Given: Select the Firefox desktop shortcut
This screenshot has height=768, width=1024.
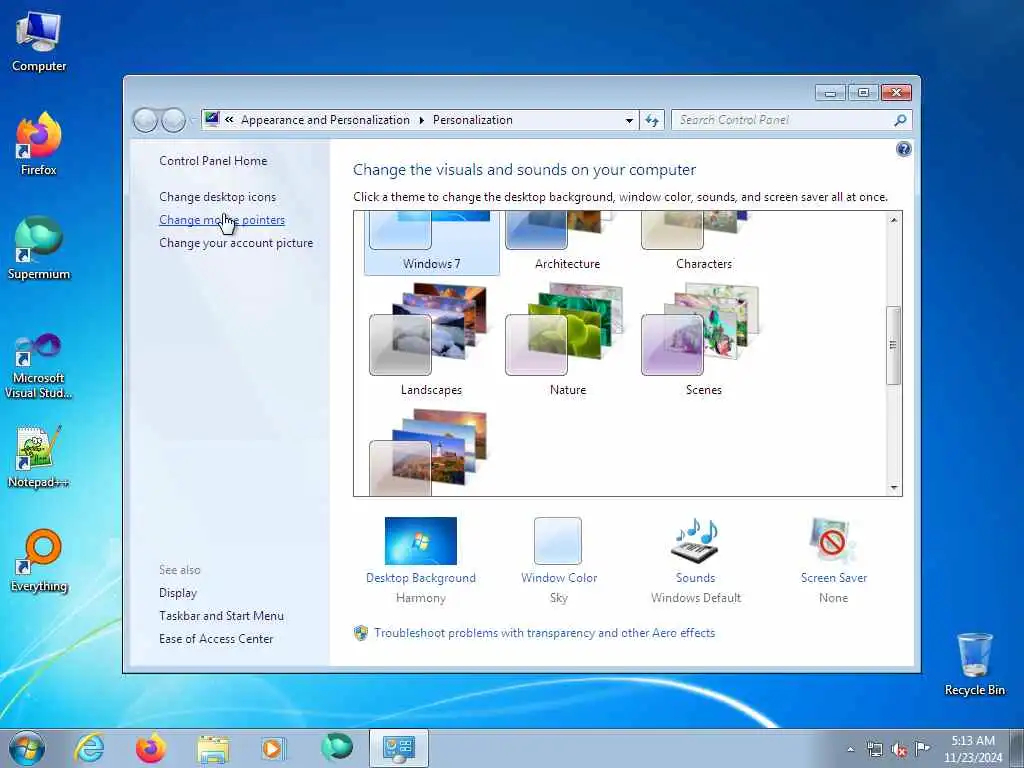Looking at the screenshot, I should click(39, 144).
